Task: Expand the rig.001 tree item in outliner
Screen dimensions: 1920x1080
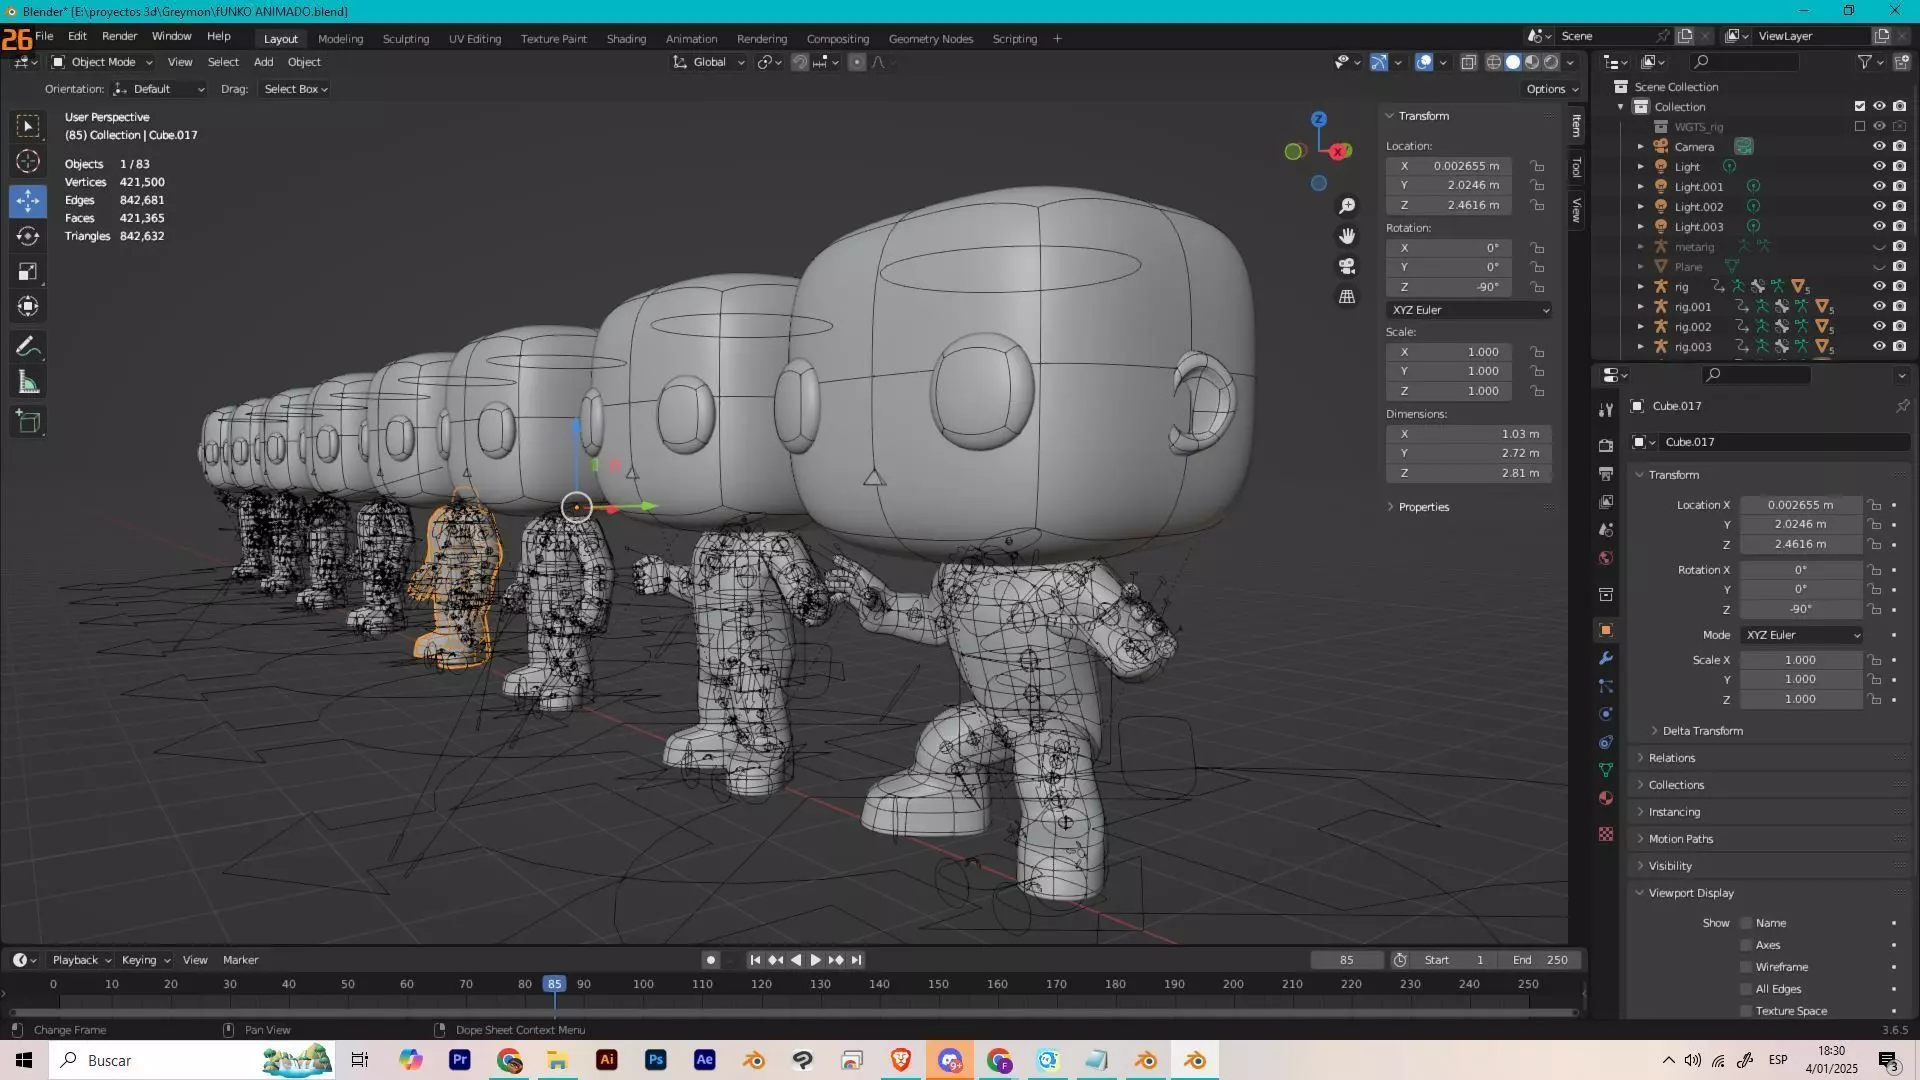Action: (1640, 307)
